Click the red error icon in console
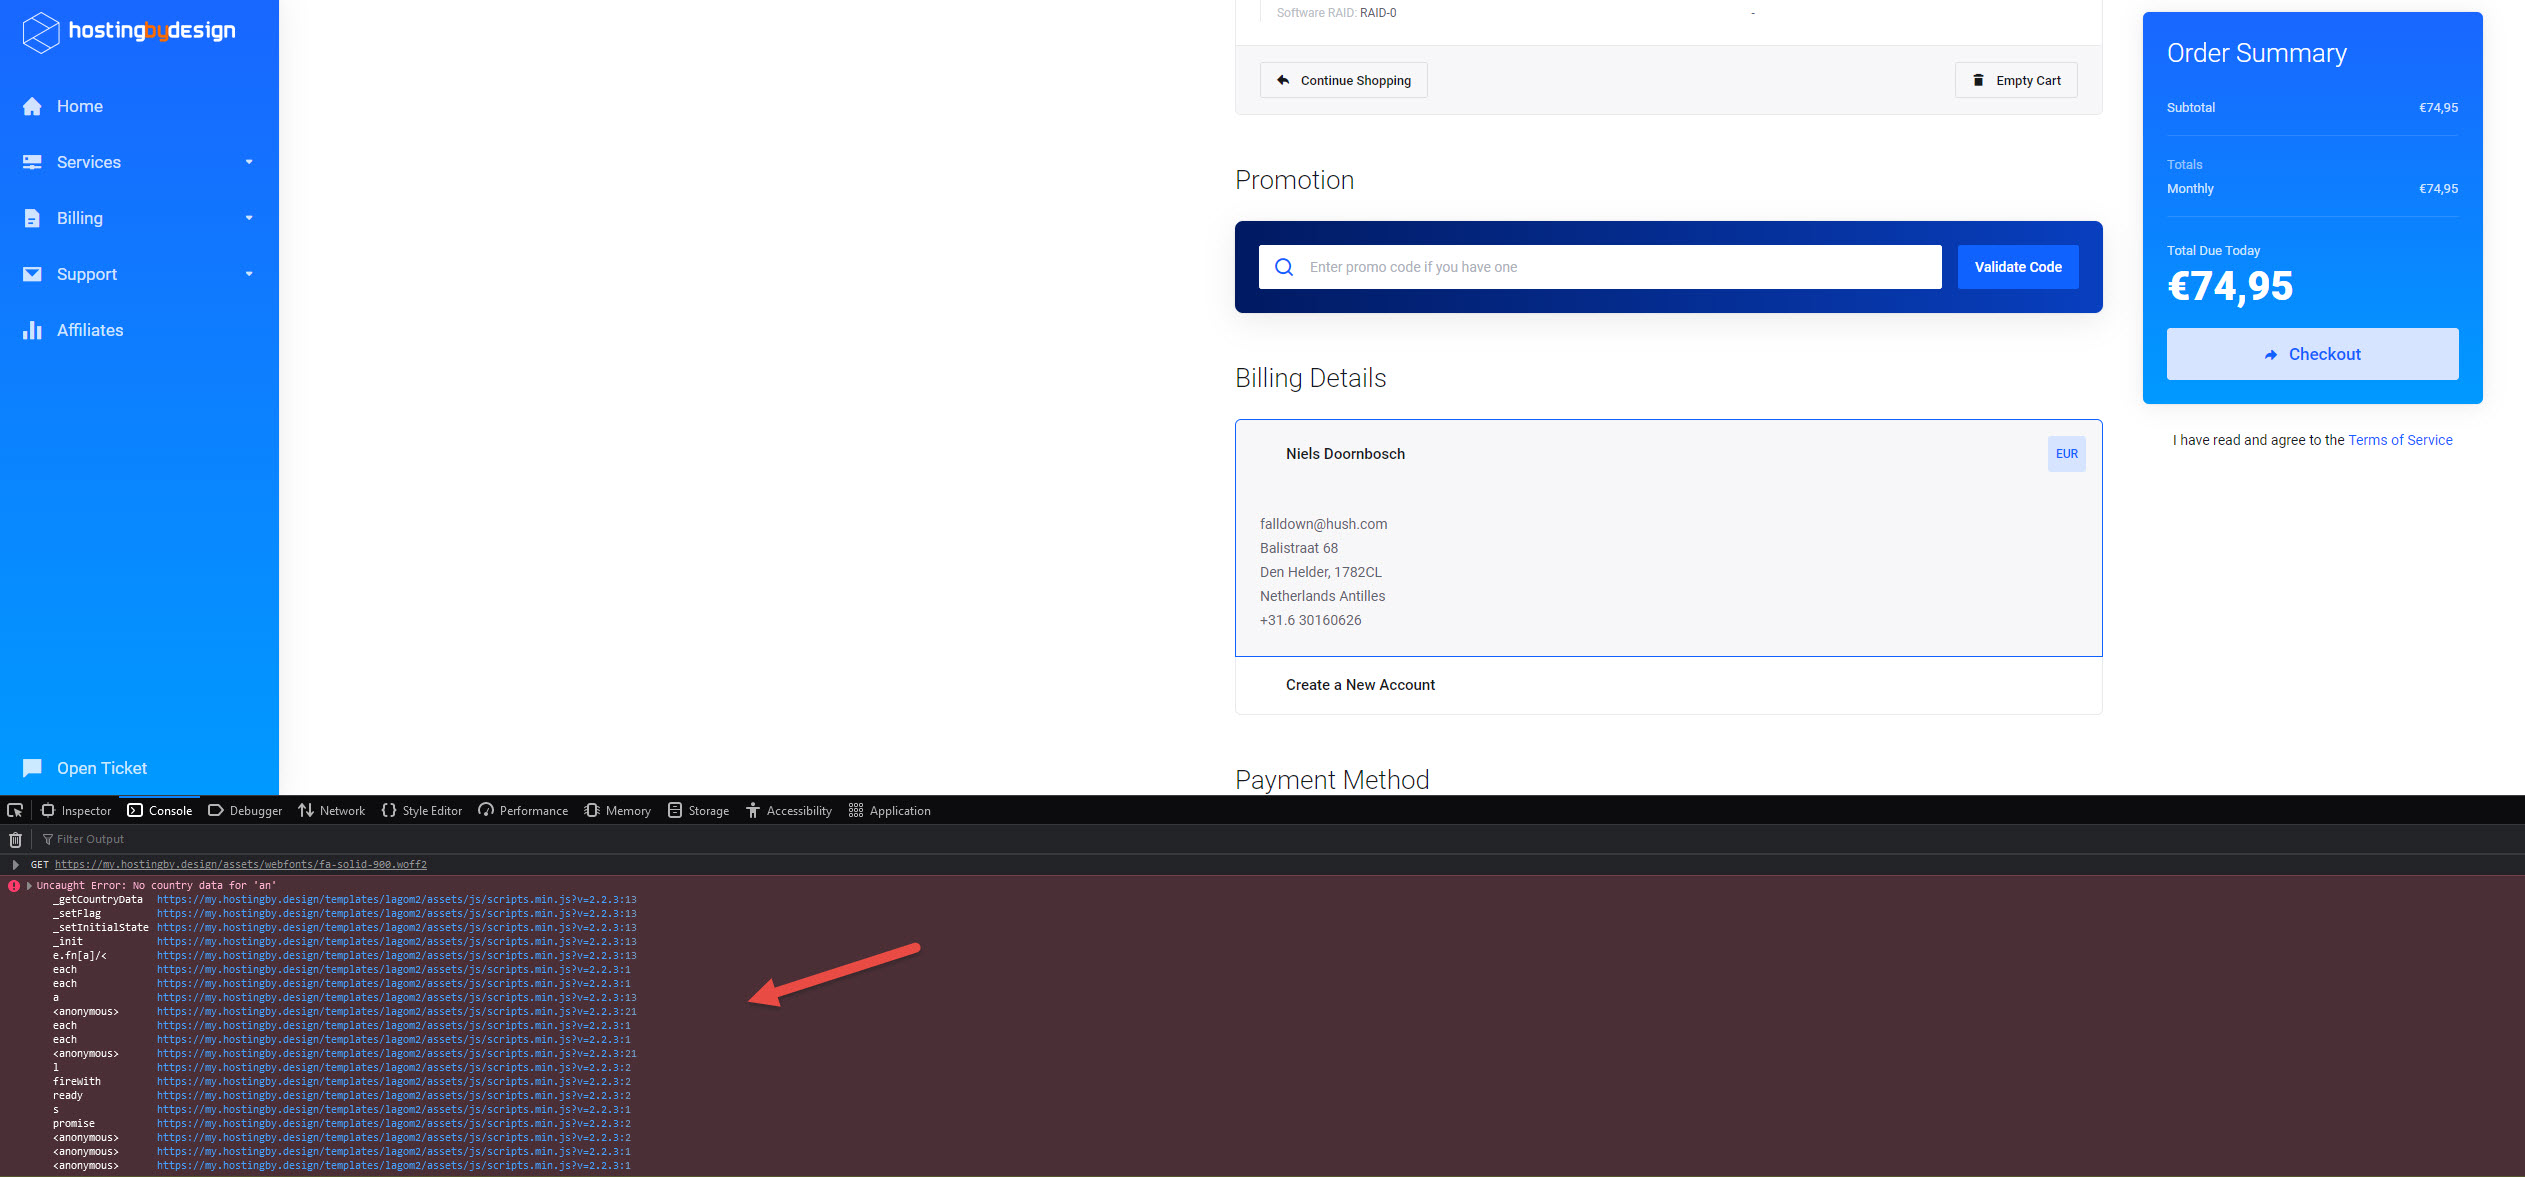The width and height of the screenshot is (2525, 1177). [14, 885]
